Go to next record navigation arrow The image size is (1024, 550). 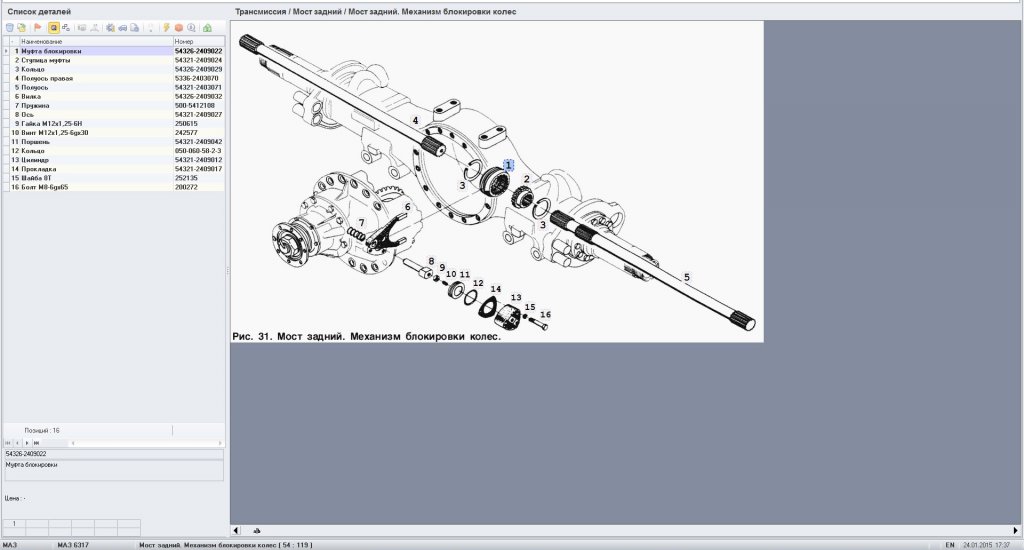pyautogui.click(x=27, y=443)
